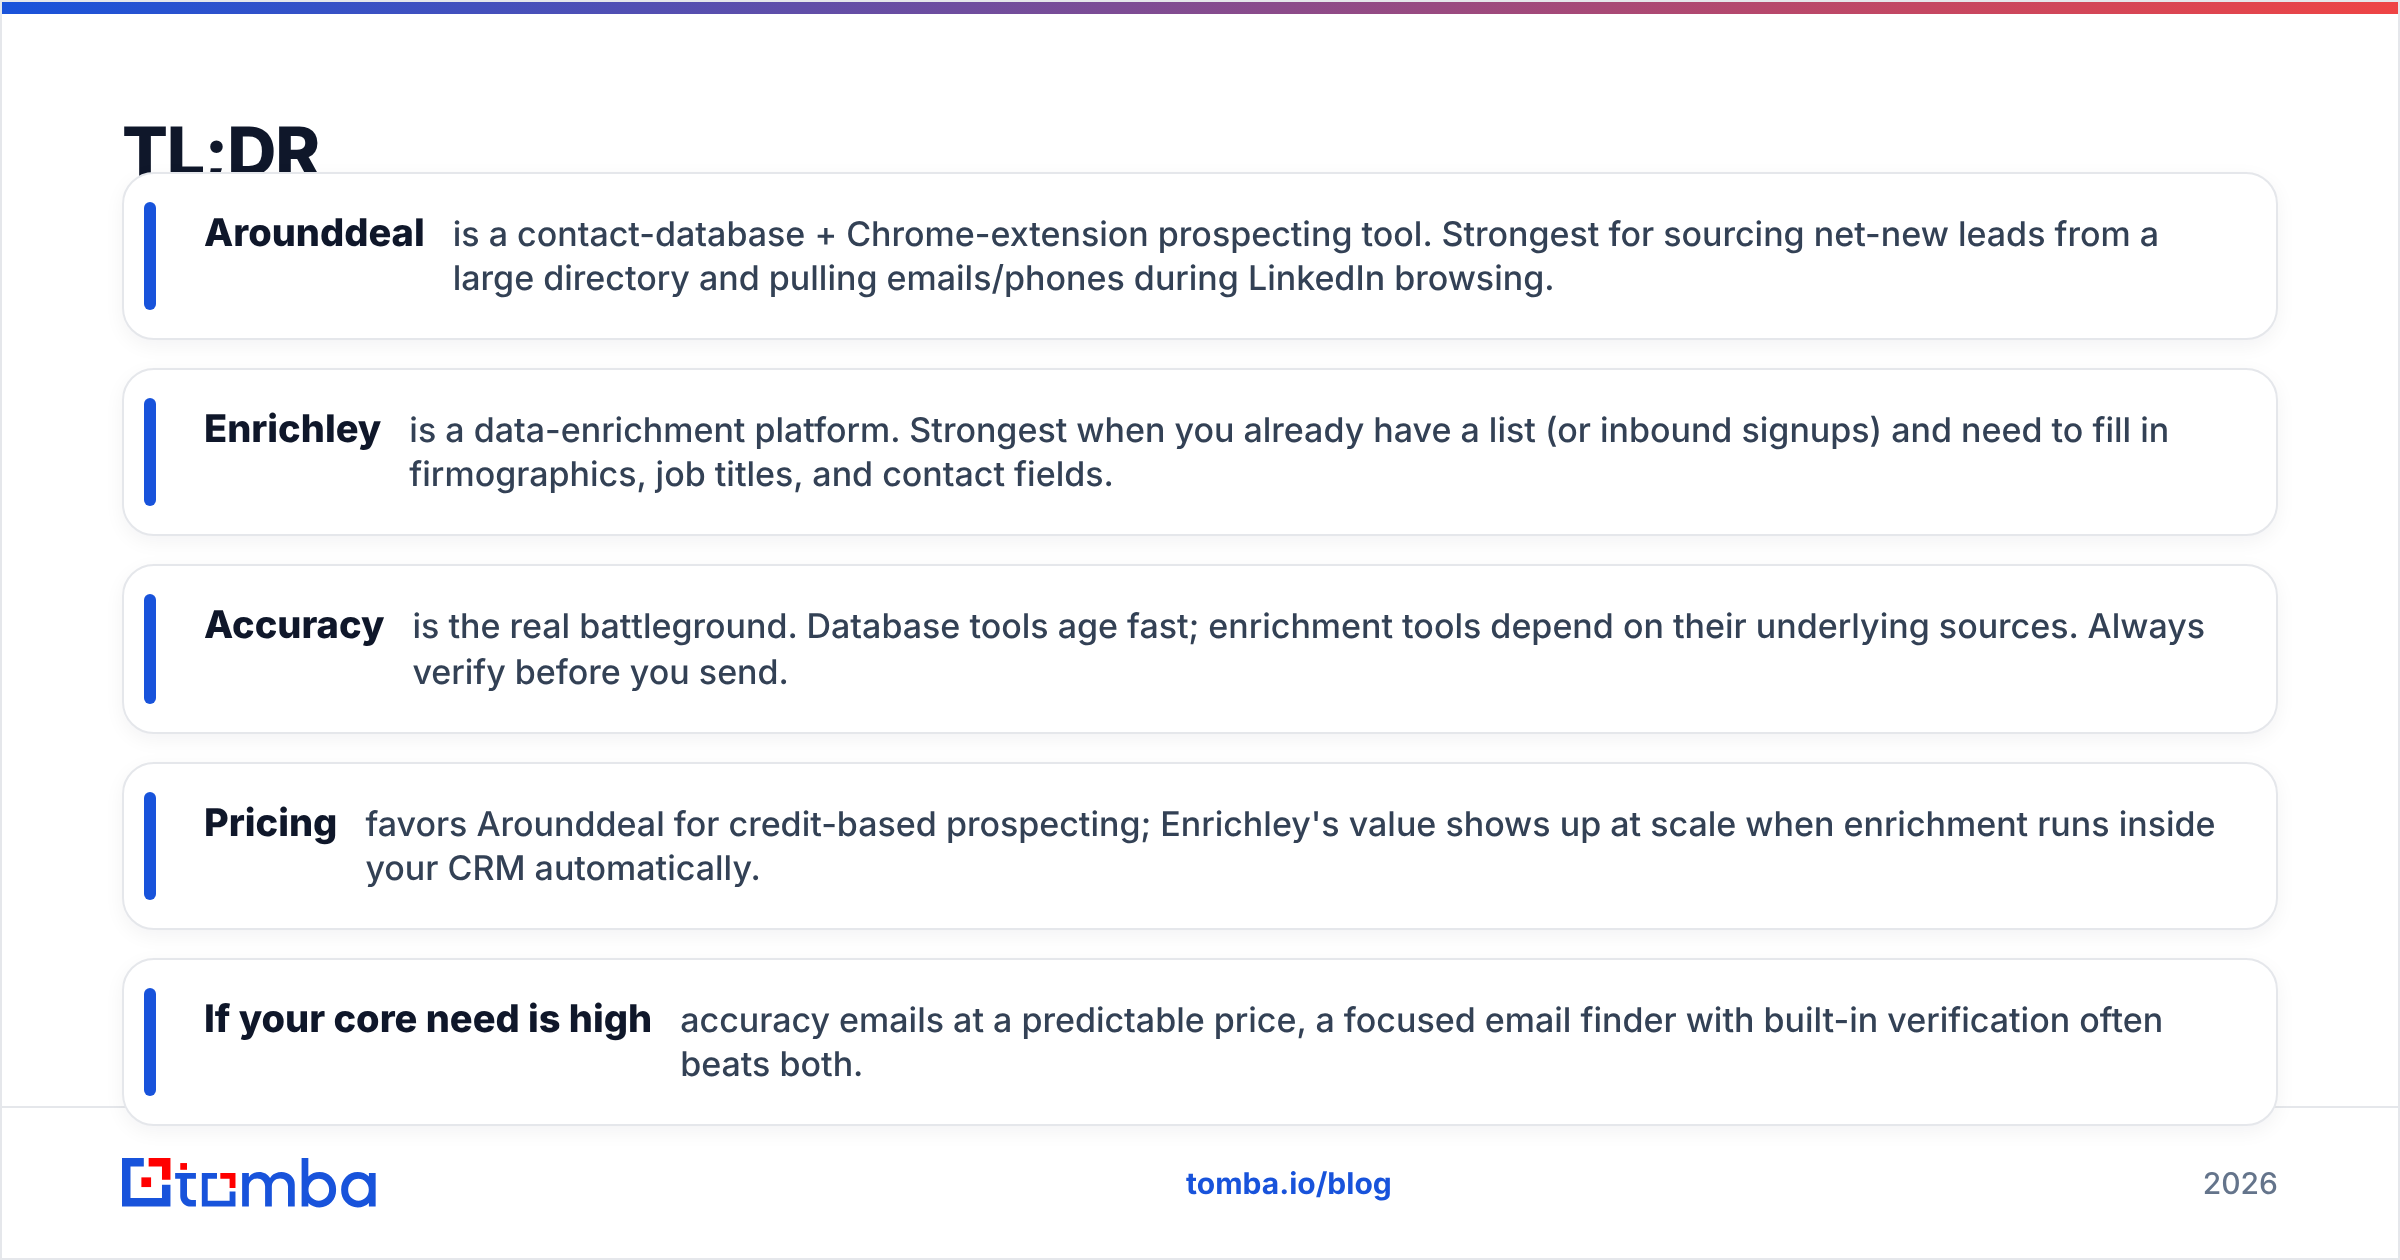Click the 'your CRM automatically' pricing text
This screenshot has height=1260, width=2400.
click(x=563, y=868)
